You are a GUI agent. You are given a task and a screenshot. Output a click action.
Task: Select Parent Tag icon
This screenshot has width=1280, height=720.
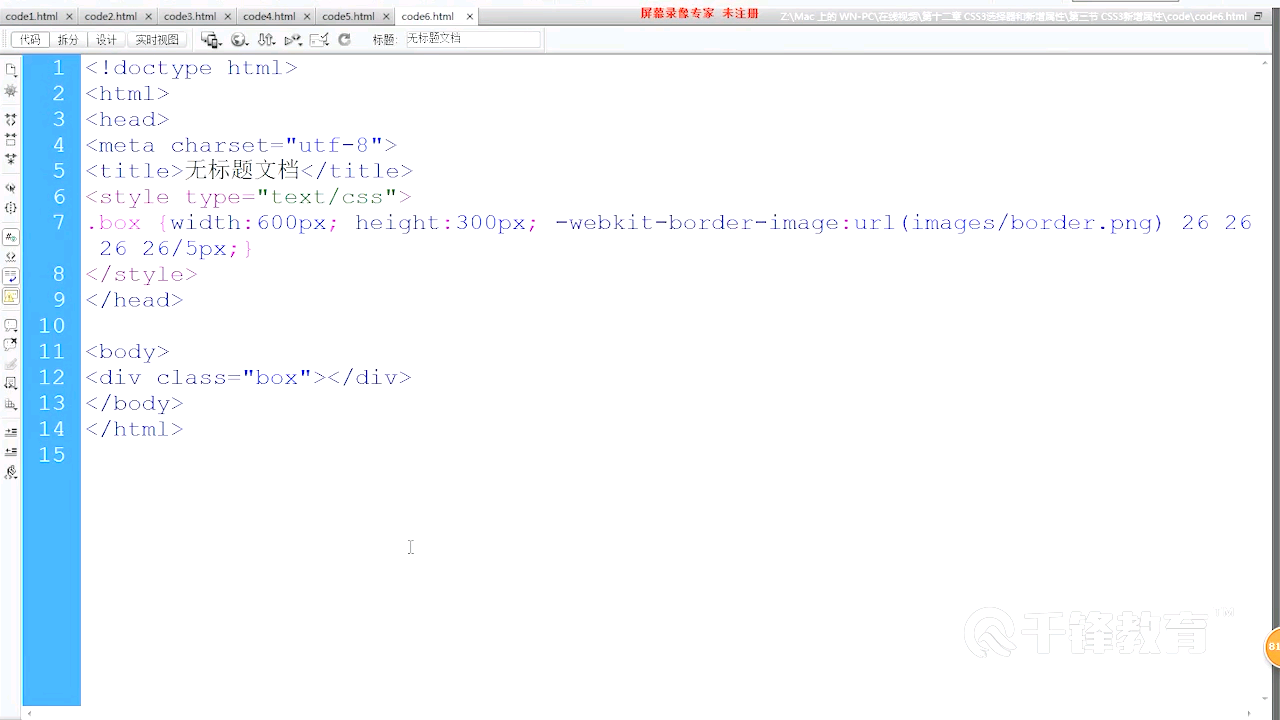point(11,188)
